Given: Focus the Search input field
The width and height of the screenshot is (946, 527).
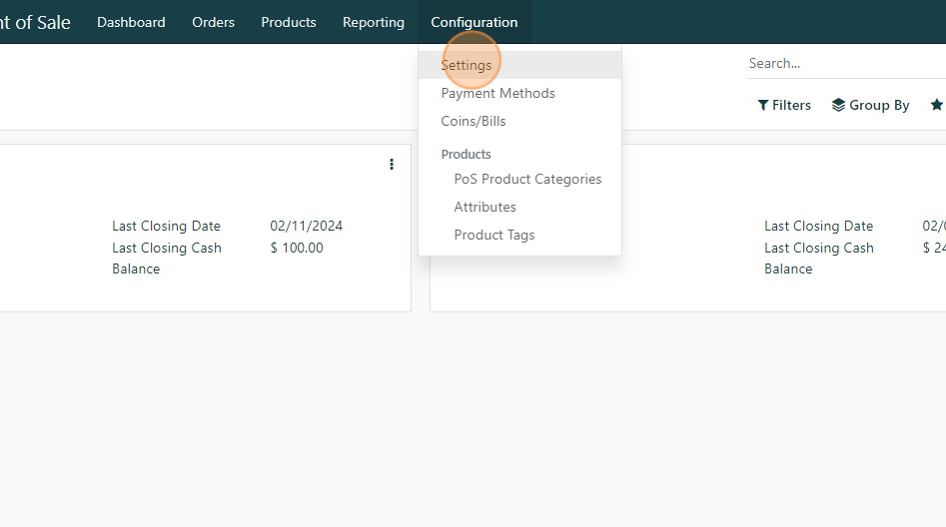Looking at the screenshot, I should 845,63.
